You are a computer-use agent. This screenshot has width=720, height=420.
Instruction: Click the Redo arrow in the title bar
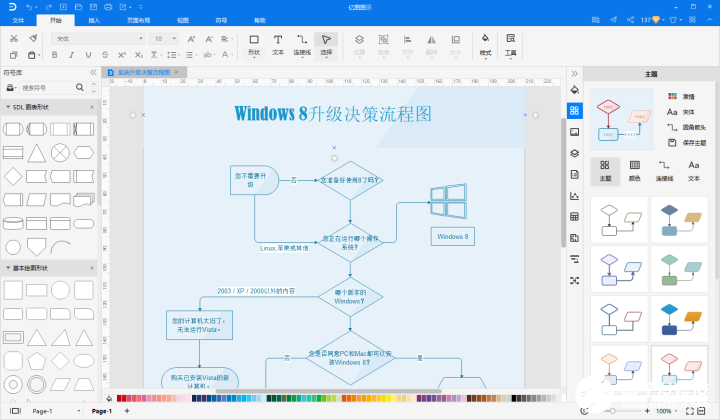coord(49,7)
